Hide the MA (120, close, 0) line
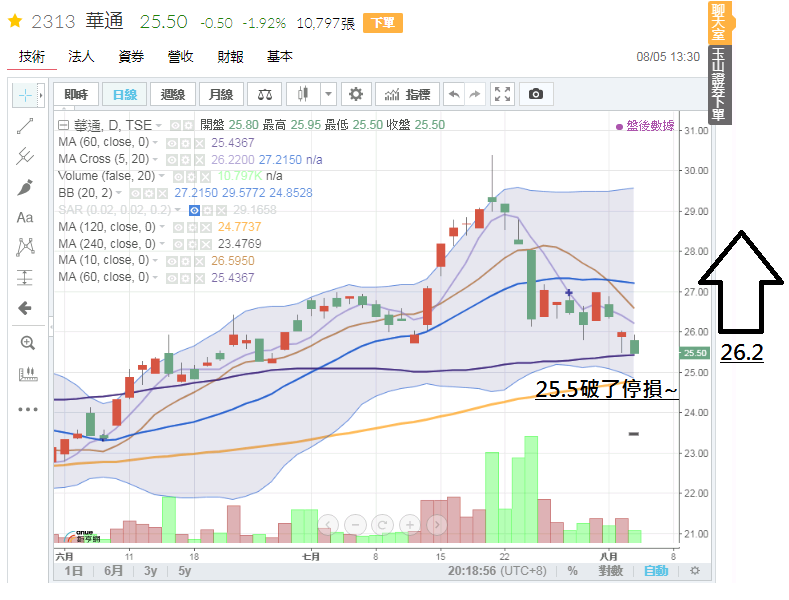Viewport: 789px width, 600px height. pyautogui.click(x=178, y=228)
